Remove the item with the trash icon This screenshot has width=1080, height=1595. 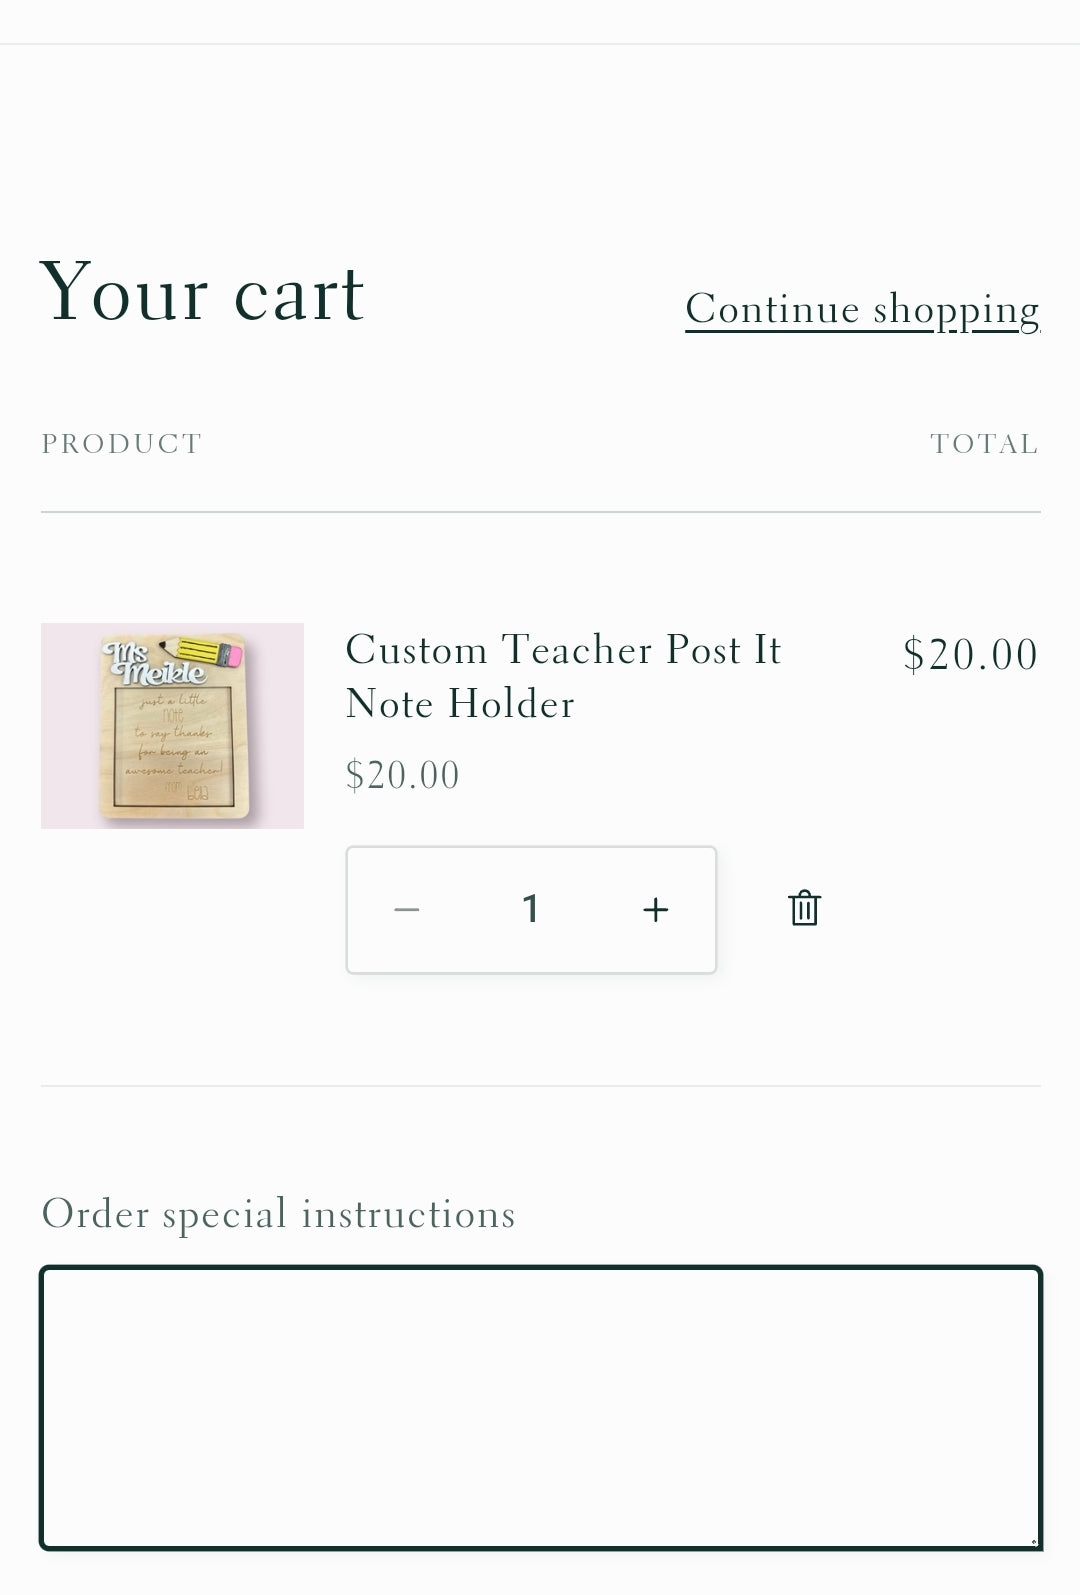[x=804, y=908]
